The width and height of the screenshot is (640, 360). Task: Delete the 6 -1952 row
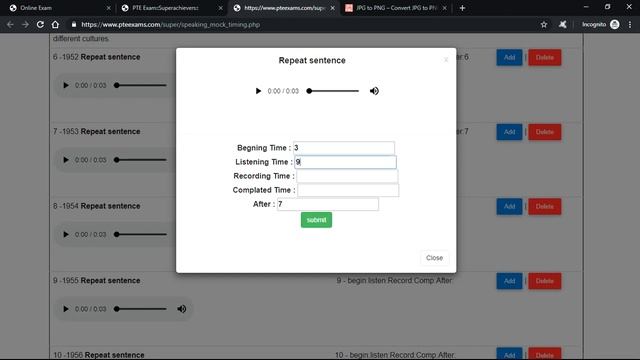[x=544, y=58]
